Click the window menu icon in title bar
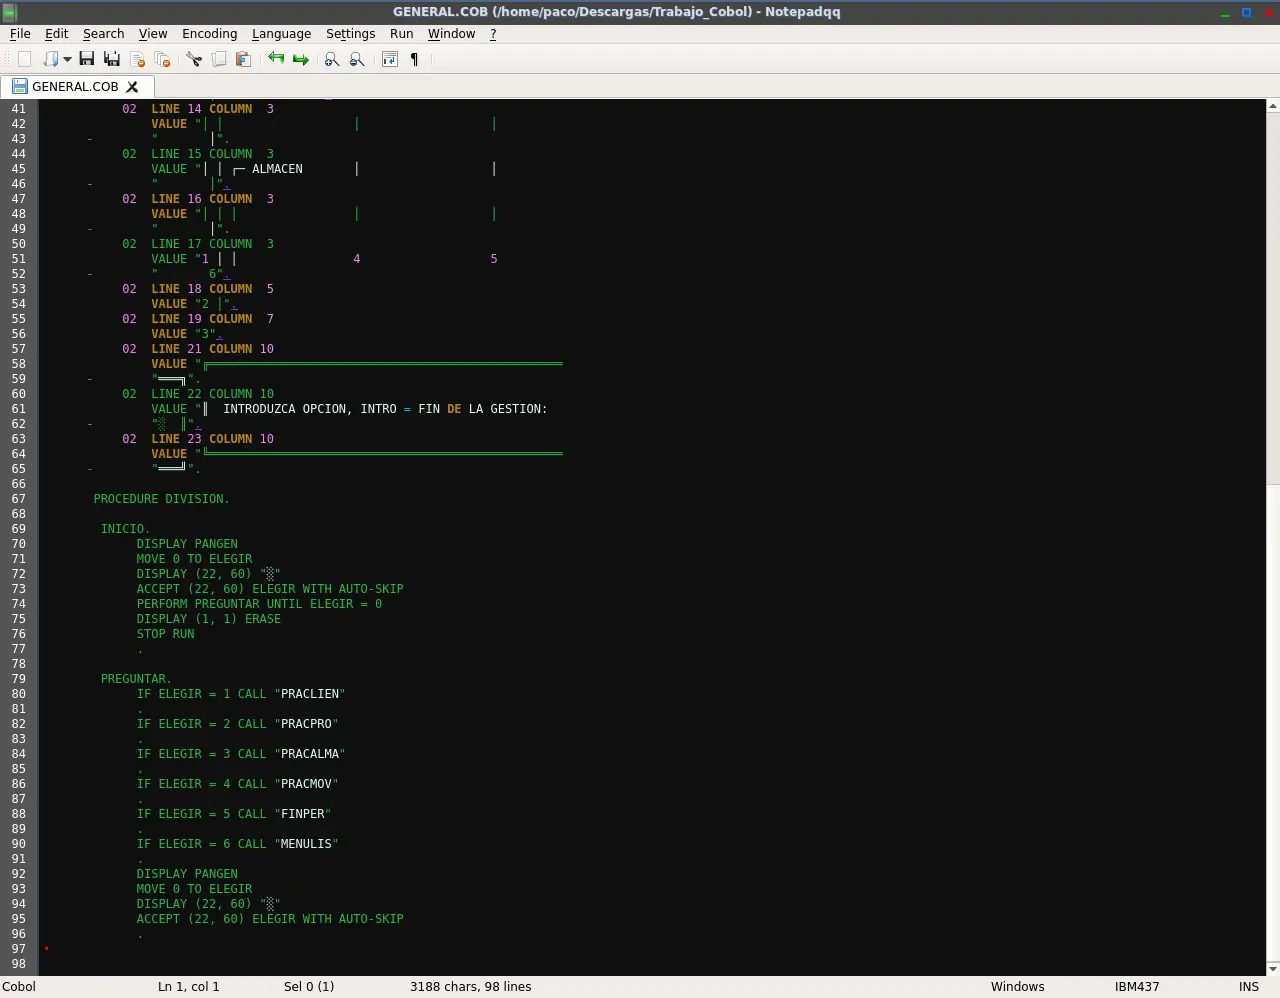The height and width of the screenshot is (998, 1280). [x=10, y=12]
